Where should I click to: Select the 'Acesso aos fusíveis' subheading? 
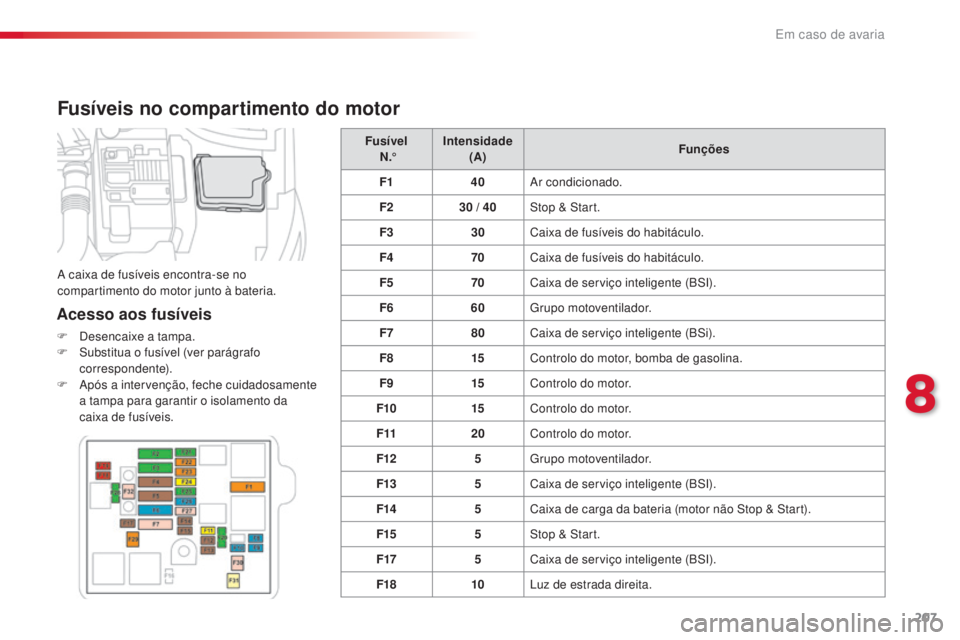pos(134,314)
